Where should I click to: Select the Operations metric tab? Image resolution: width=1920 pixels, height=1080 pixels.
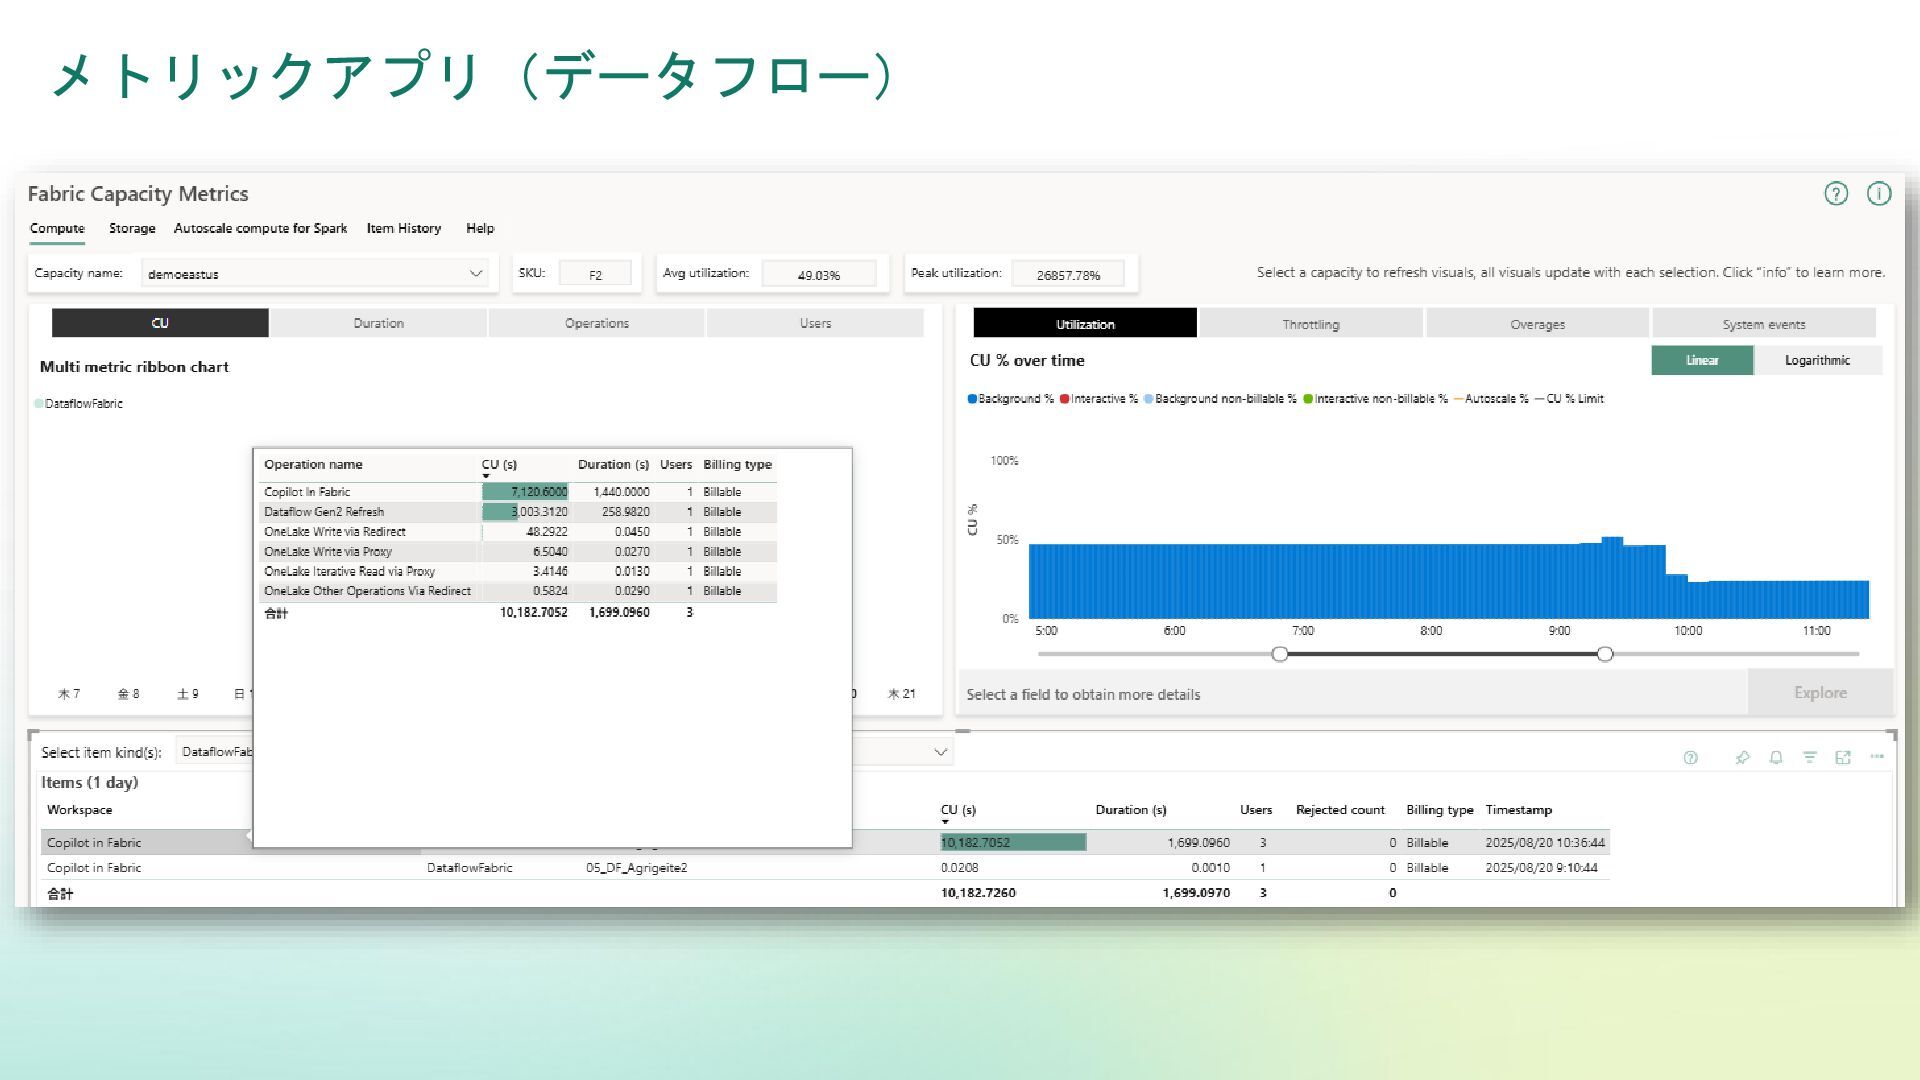(x=597, y=323)
